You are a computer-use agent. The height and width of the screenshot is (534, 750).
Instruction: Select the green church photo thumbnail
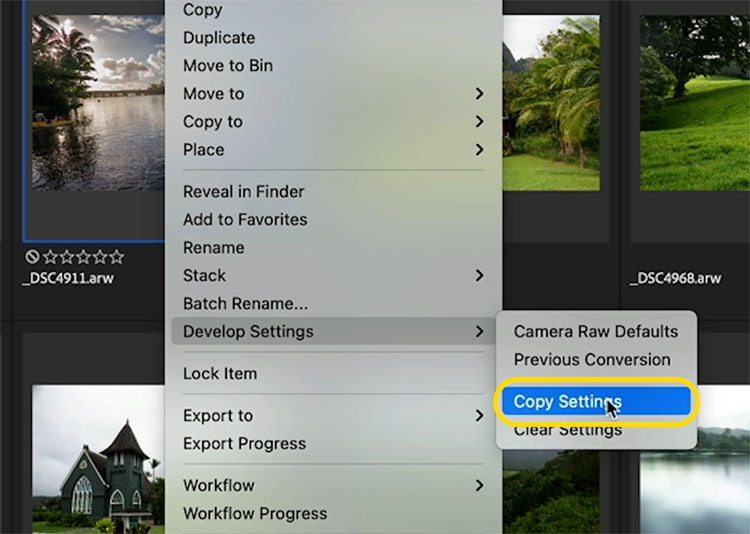[98, 459]
